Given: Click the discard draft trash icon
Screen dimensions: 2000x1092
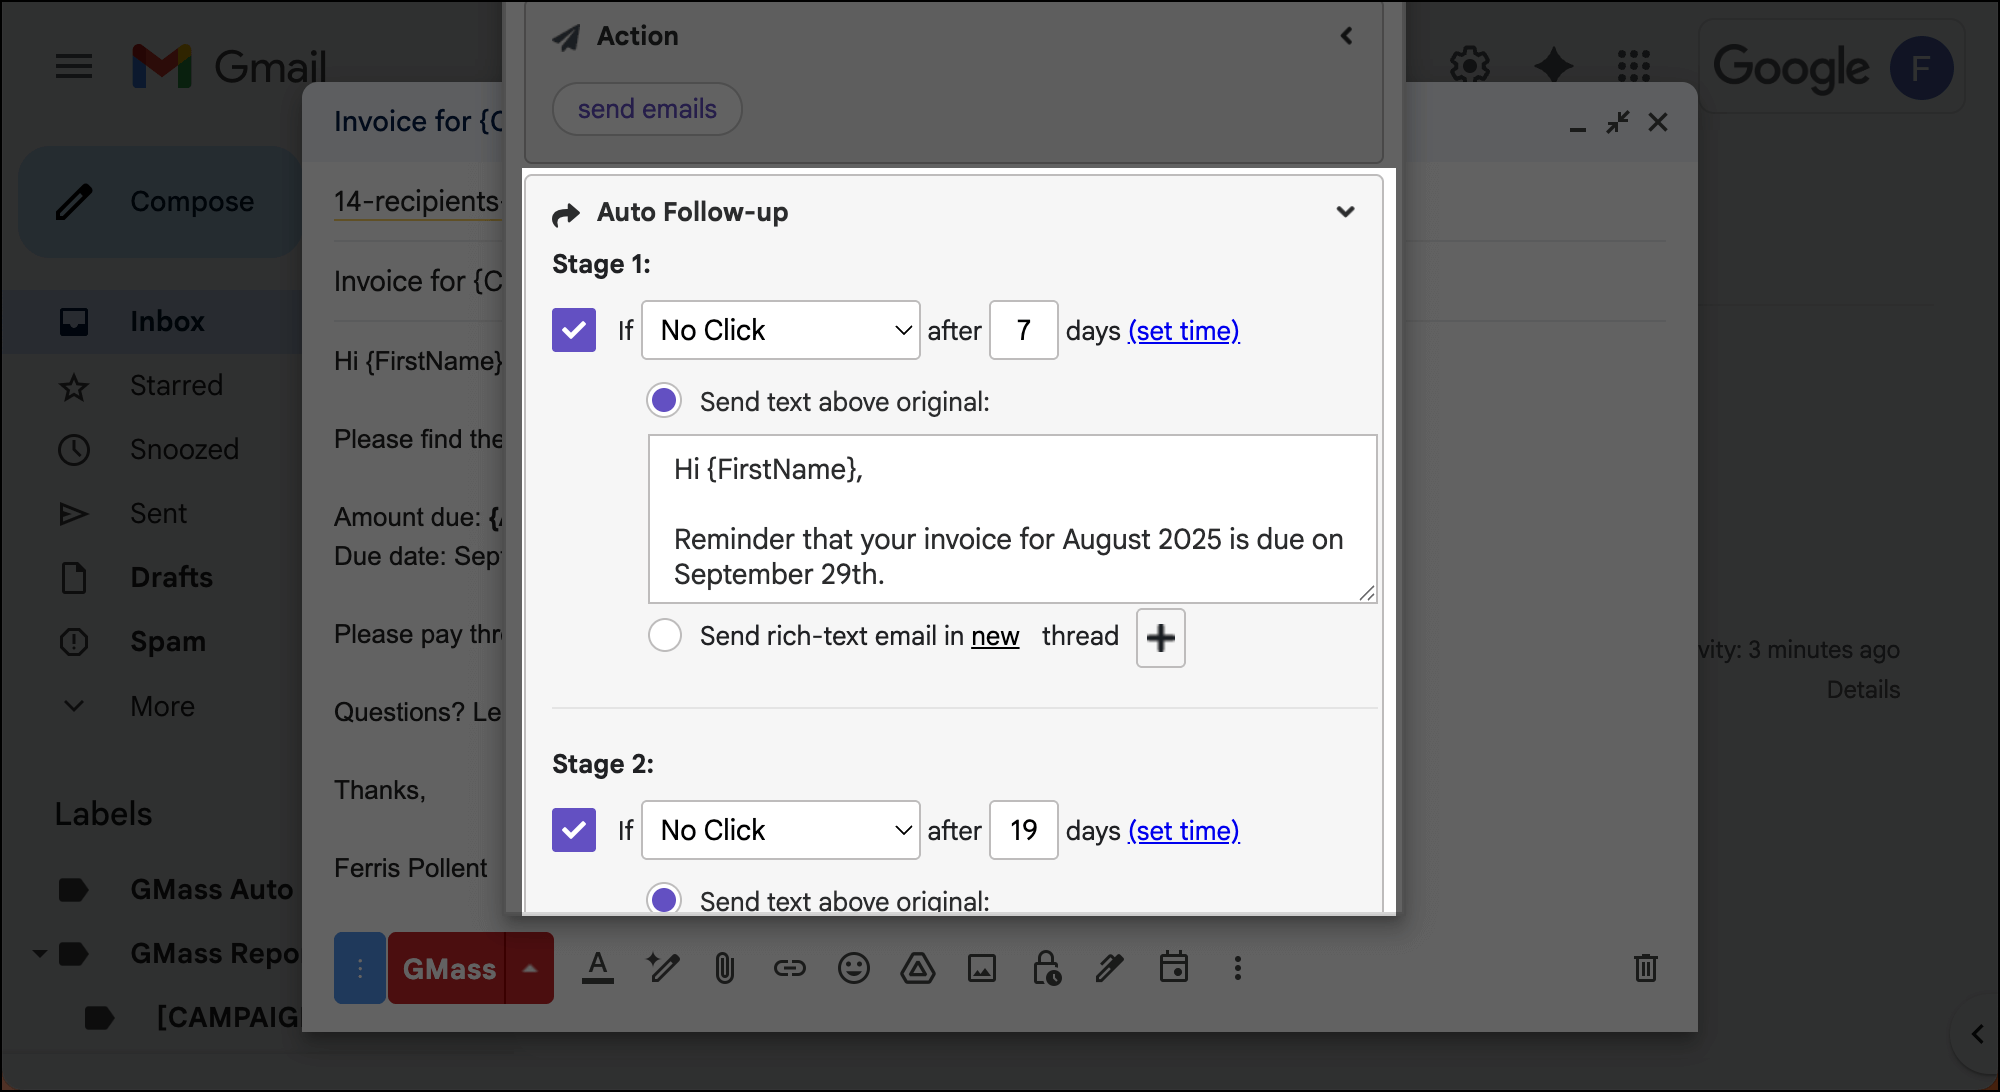Looking at the screenshot, I should point(1645,968).
